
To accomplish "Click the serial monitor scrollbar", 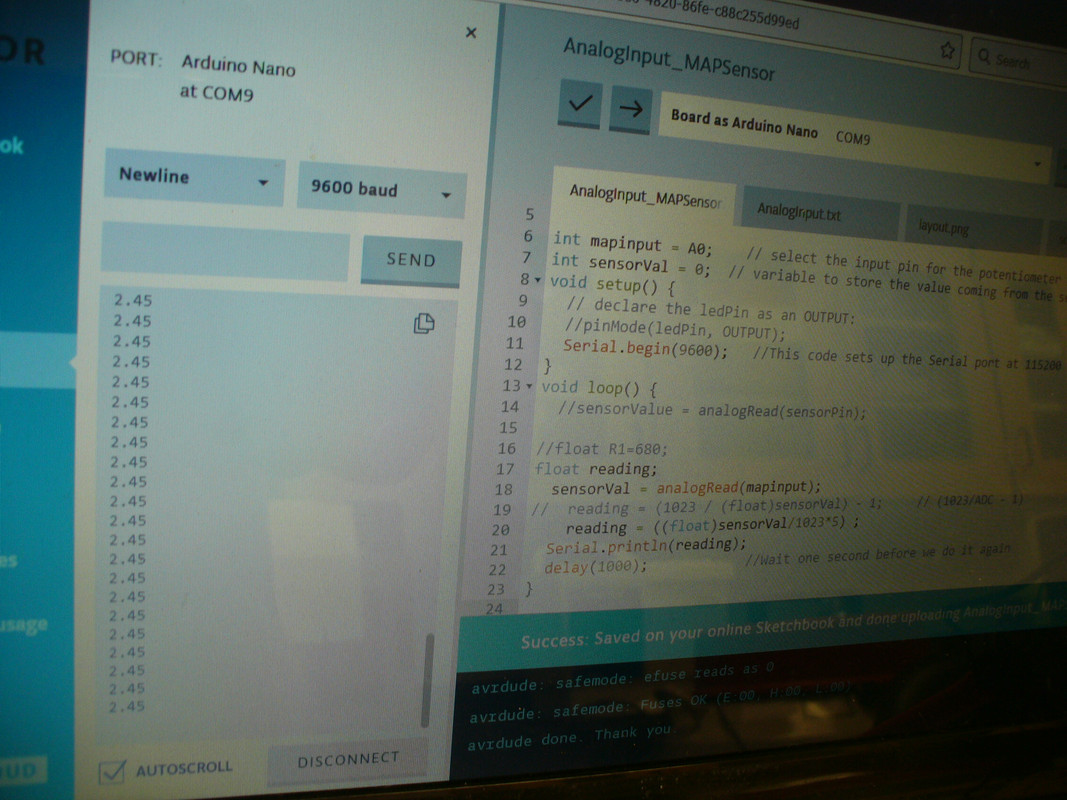I will coord(427,680).
